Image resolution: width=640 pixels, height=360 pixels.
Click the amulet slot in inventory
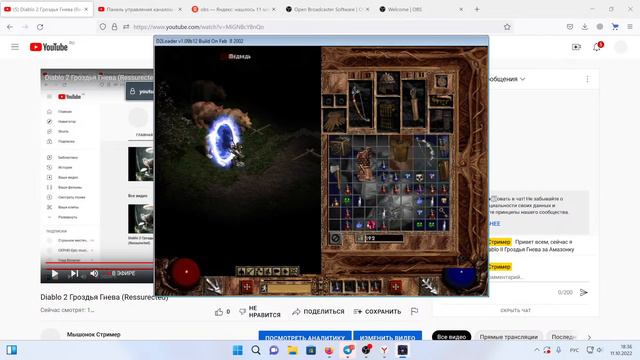point(441,82)
